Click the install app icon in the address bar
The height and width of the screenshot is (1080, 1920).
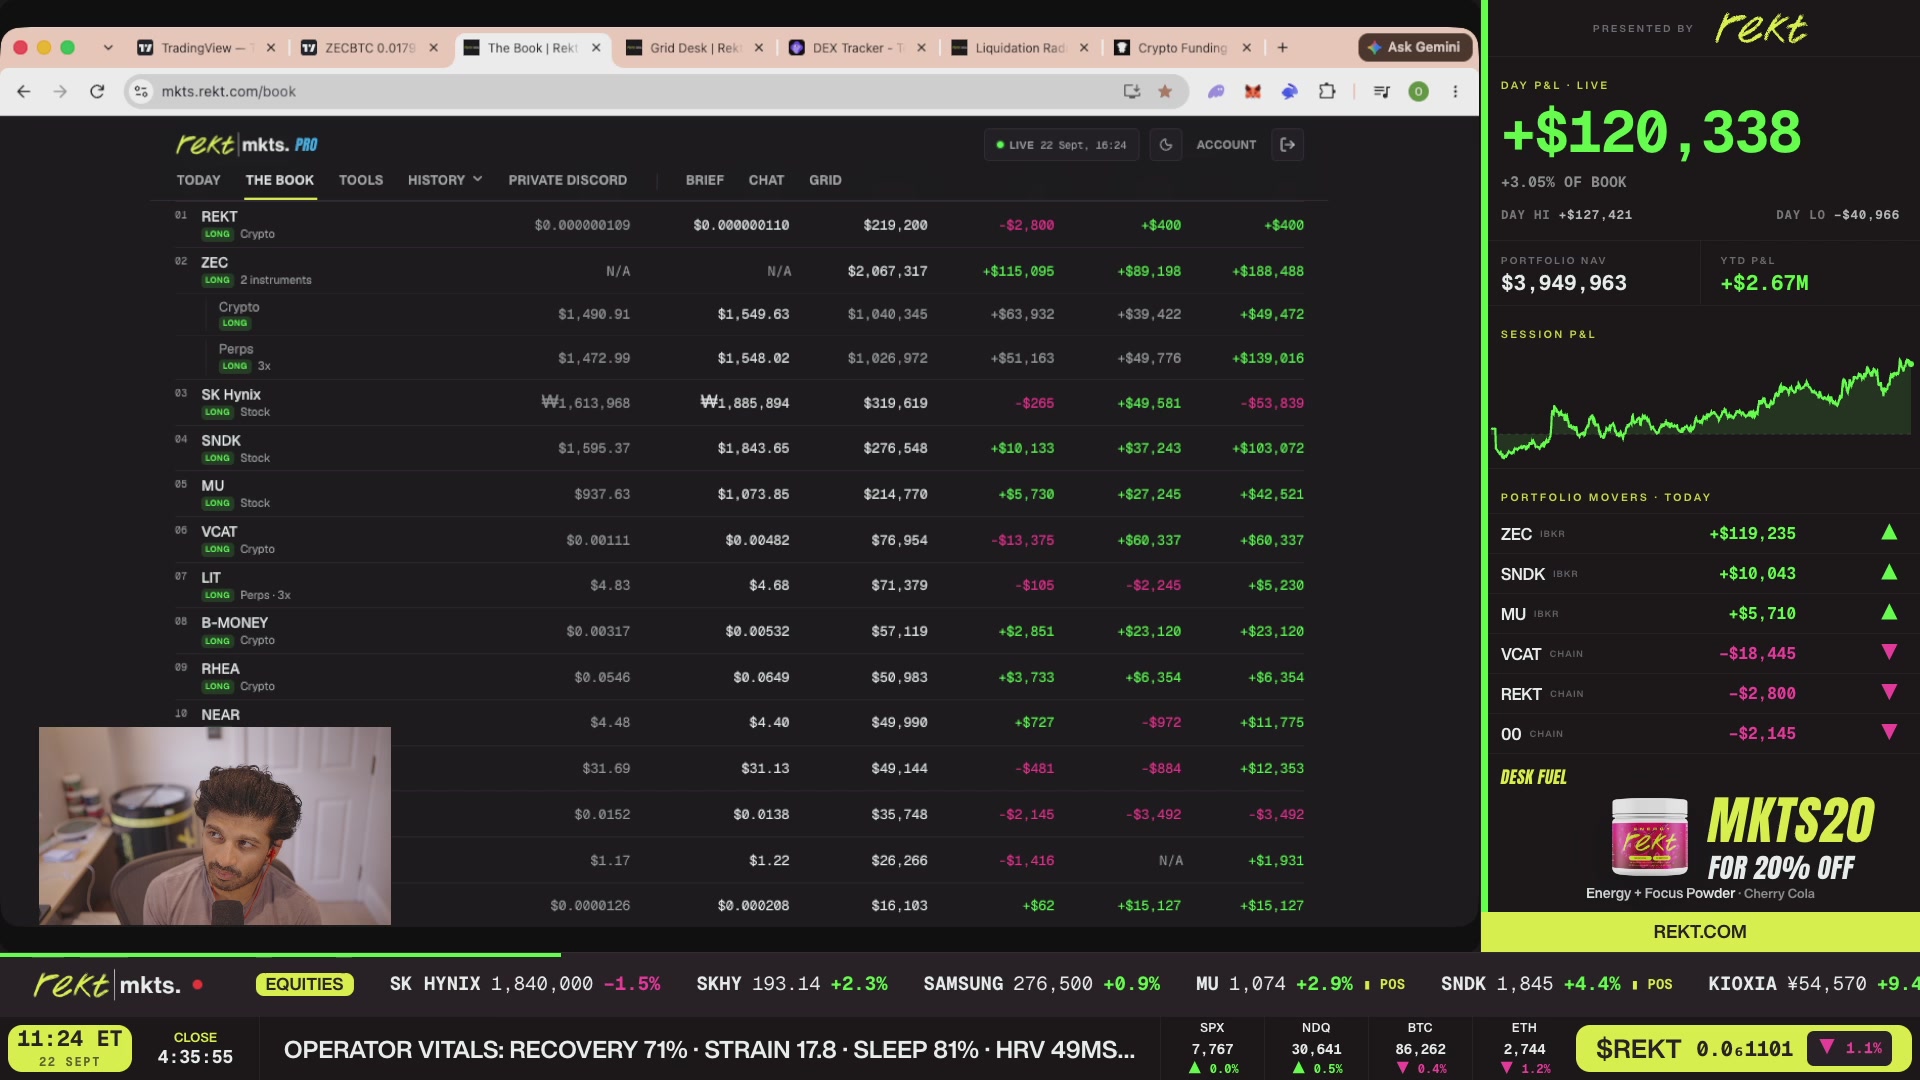point(1132,91)
